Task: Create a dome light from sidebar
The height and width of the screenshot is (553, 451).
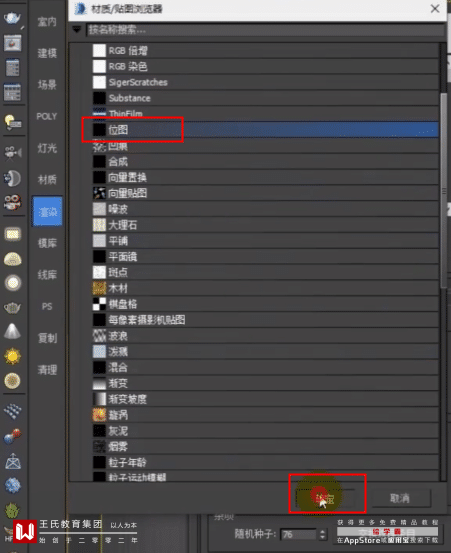Action: (x=12, y=259)
